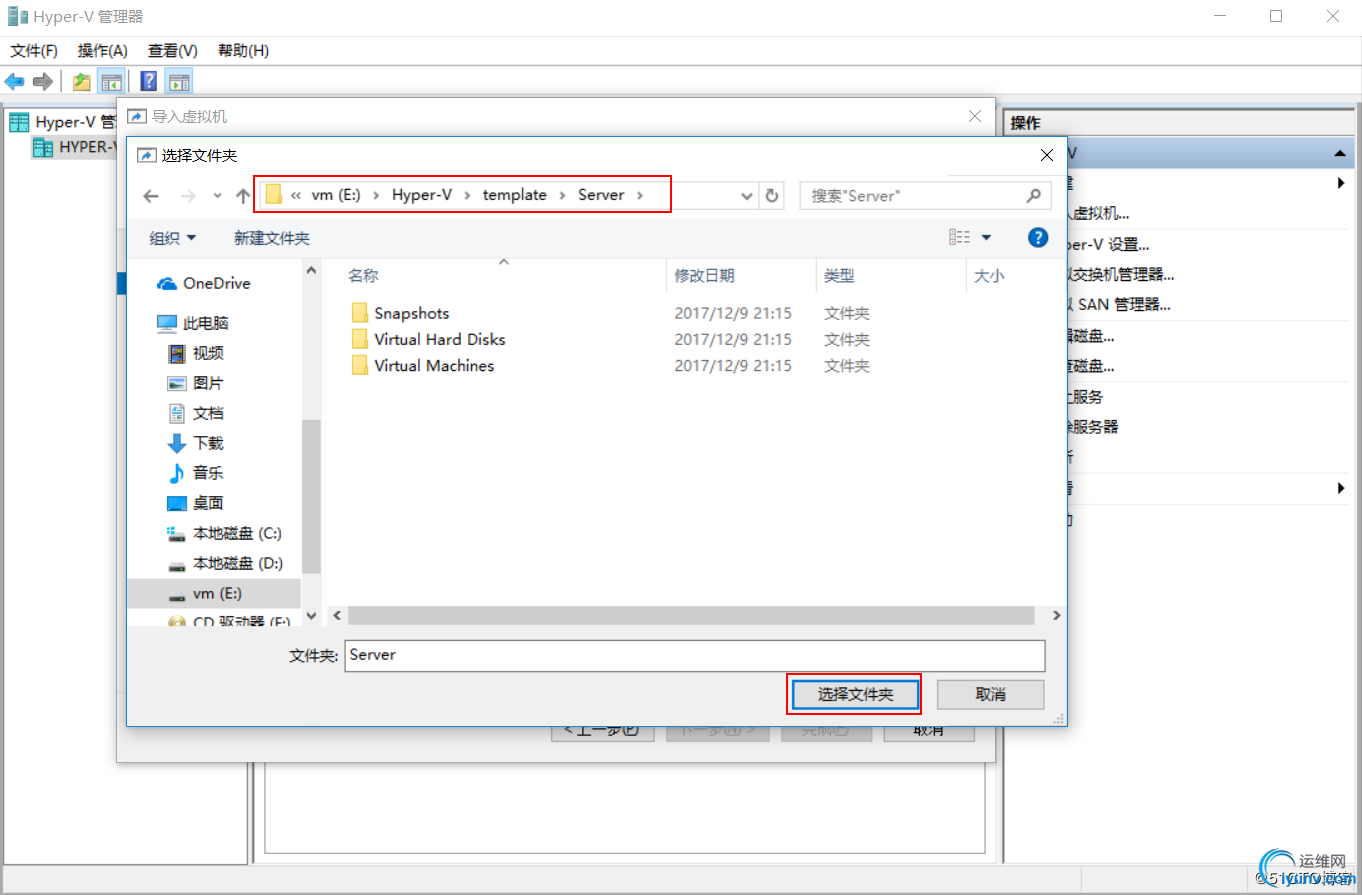Close the 导入虚拟机 wizard window
The width and height of the screenshot is (1362, 895).
pyautogui.click(x=975, y=117)
